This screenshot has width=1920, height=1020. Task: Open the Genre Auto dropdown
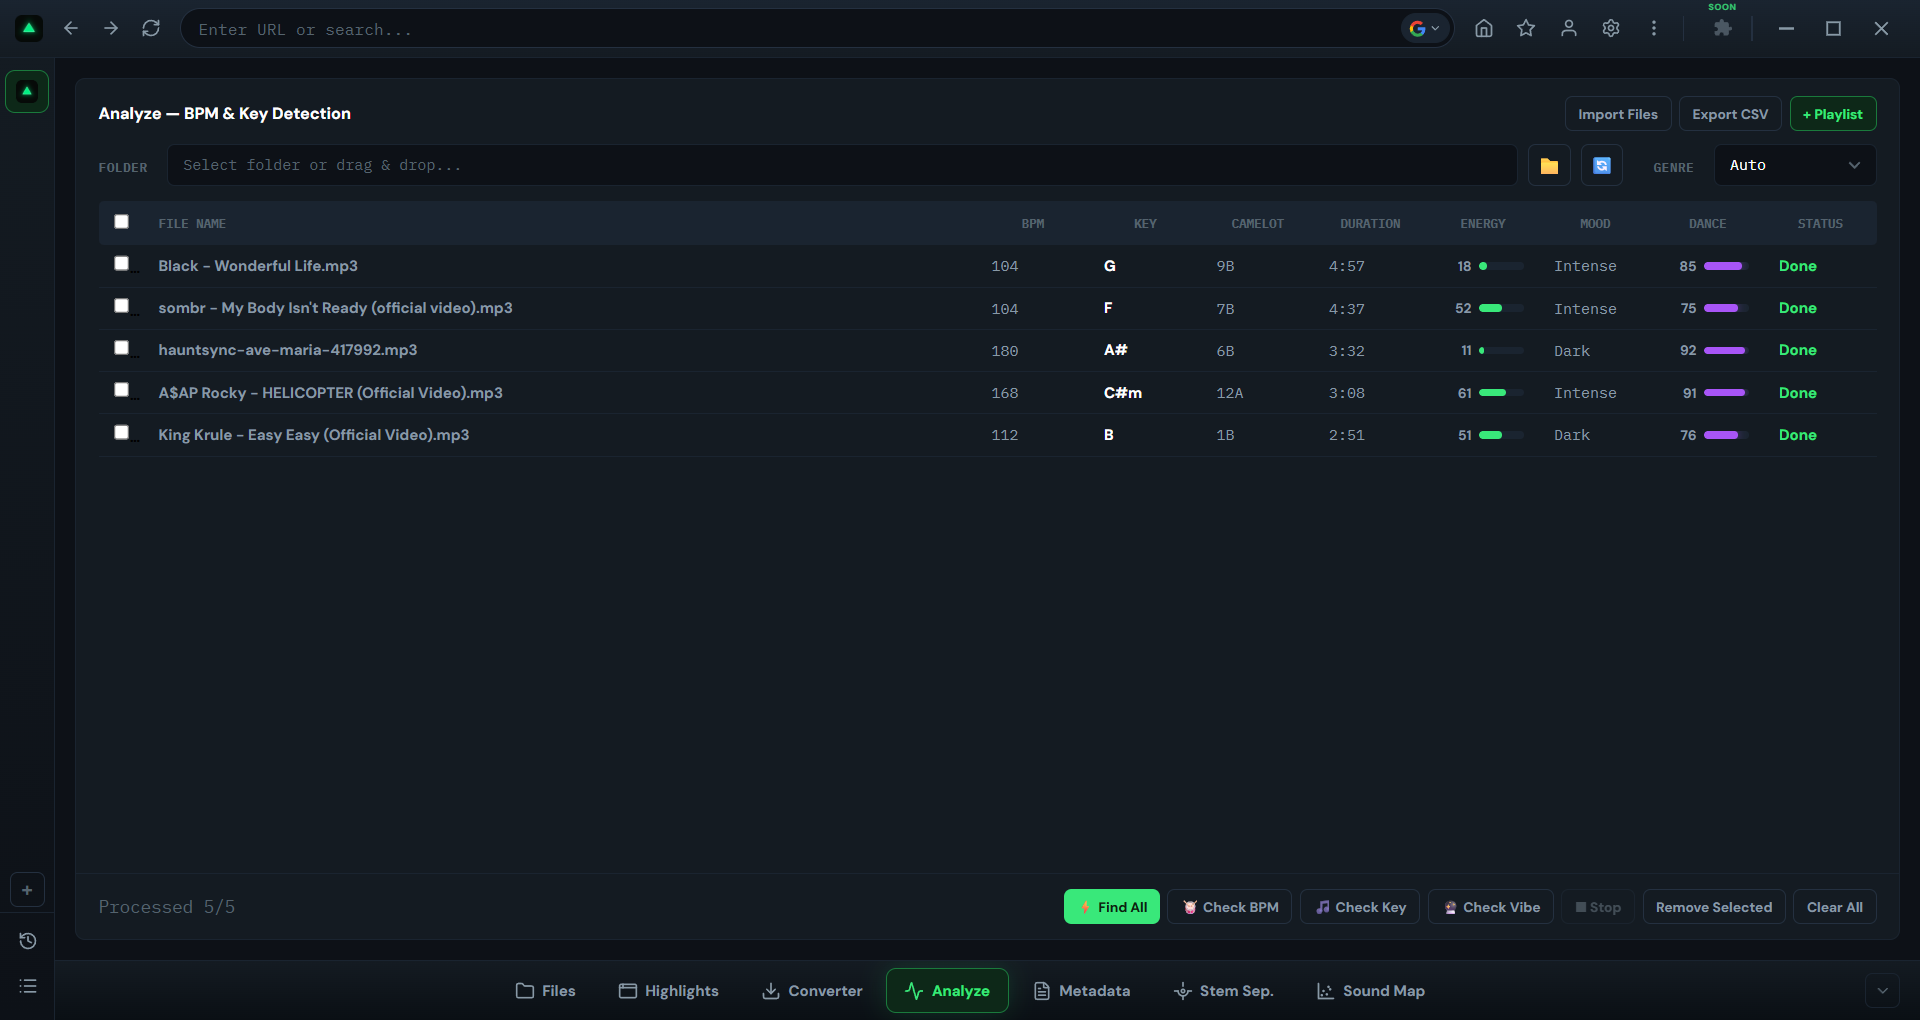coord(1795,165)
